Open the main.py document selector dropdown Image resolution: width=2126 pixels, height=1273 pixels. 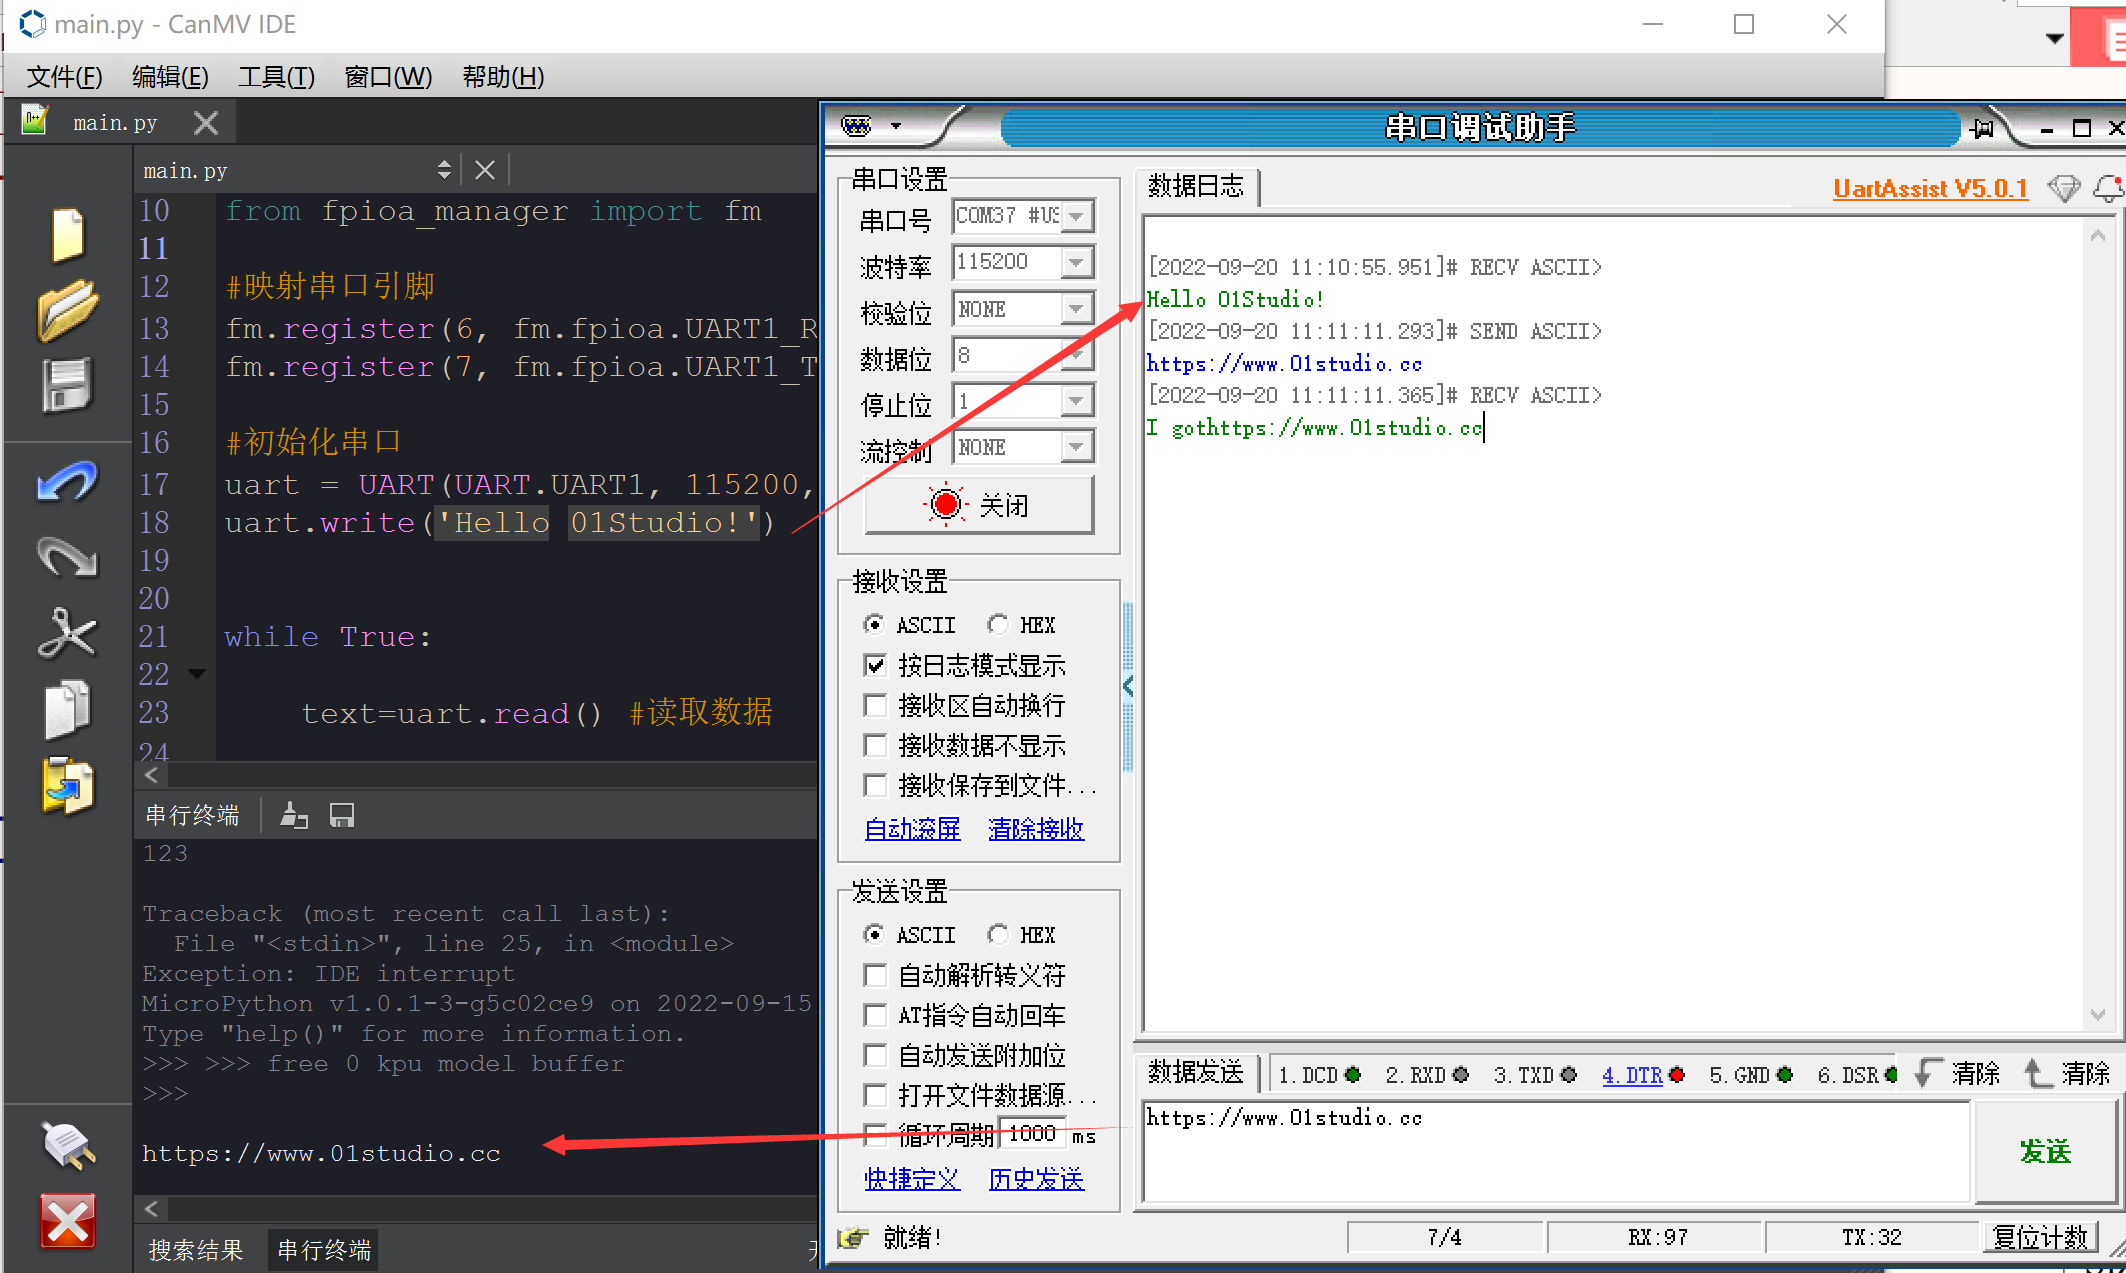(x=444, y=170)
